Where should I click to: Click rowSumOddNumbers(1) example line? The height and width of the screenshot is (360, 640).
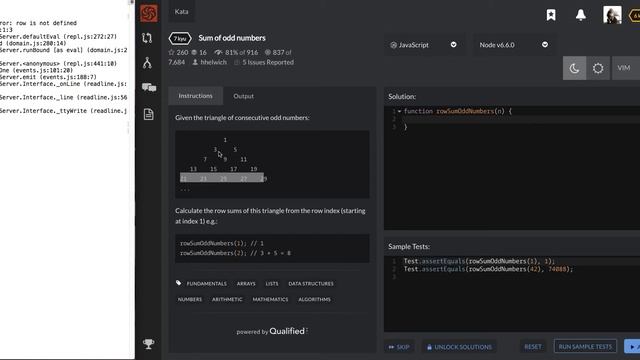click(222, 243)
